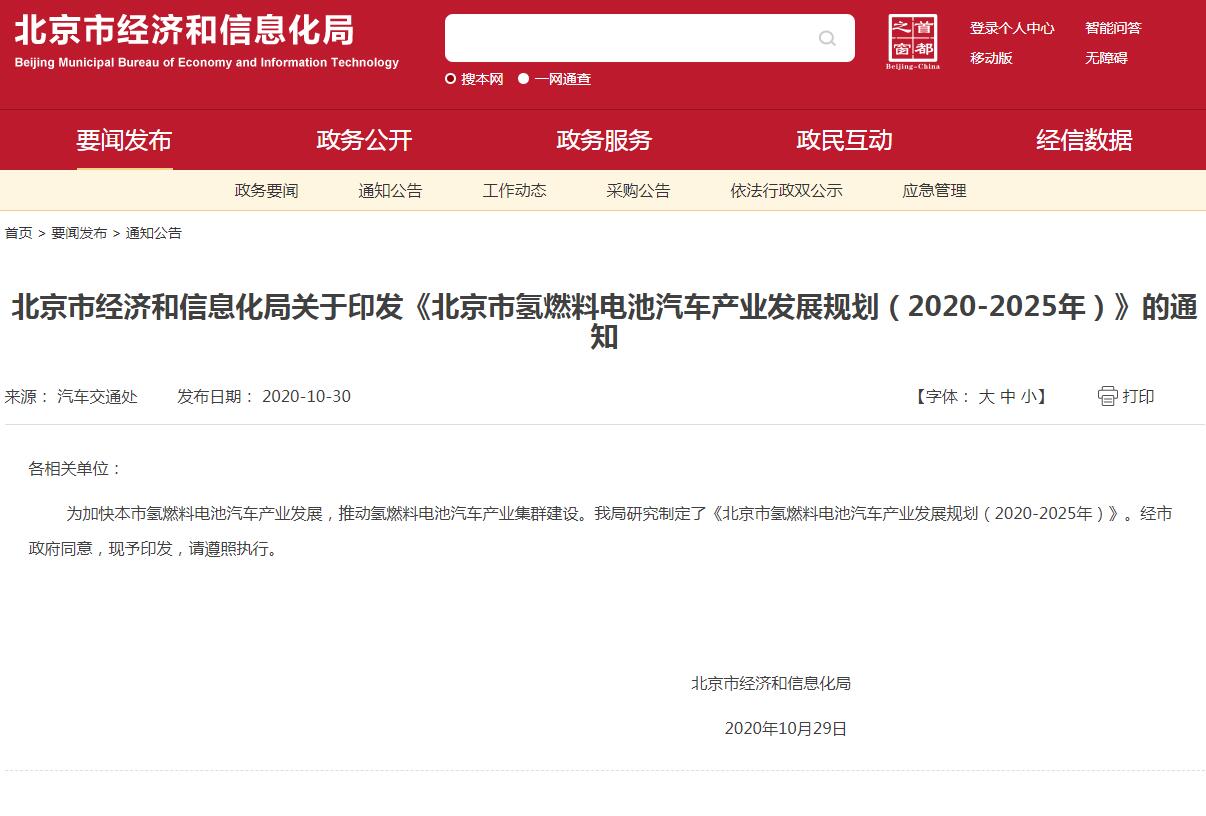Set font size to 小
The height and width of the screenshot is (816, 1206).
pyautogui.click(x=1029, y=396)
